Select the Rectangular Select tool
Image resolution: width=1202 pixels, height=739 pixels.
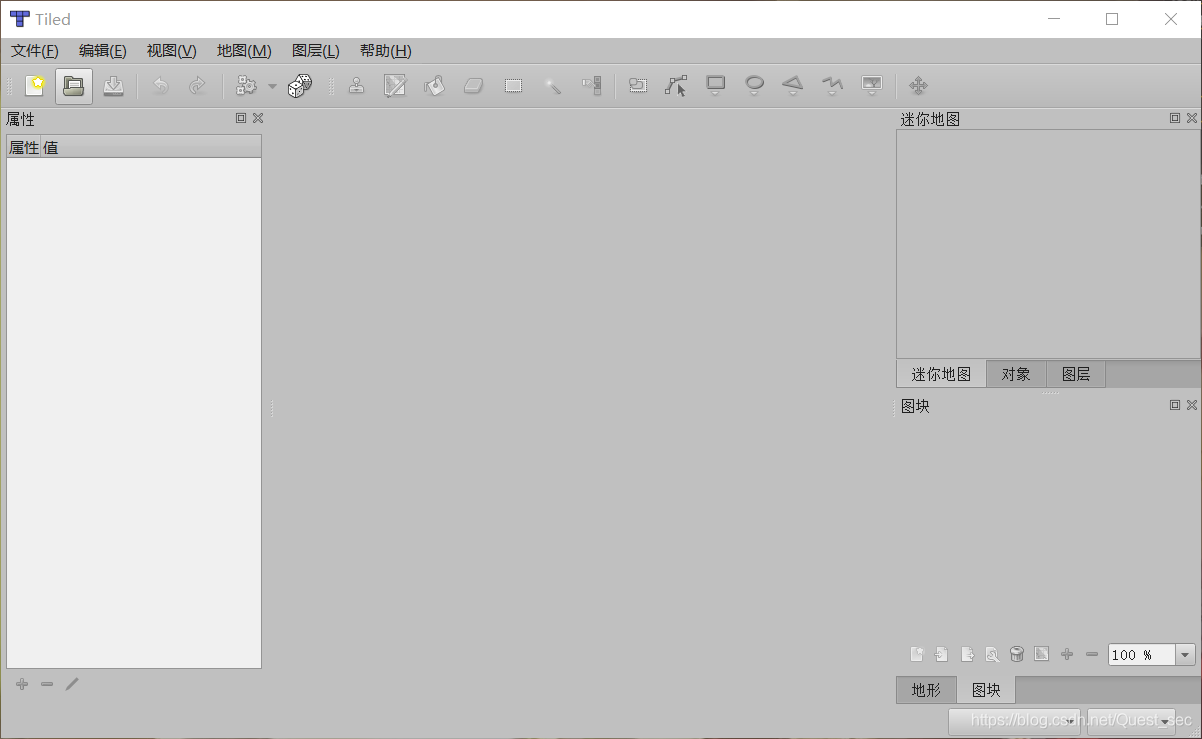514,86
